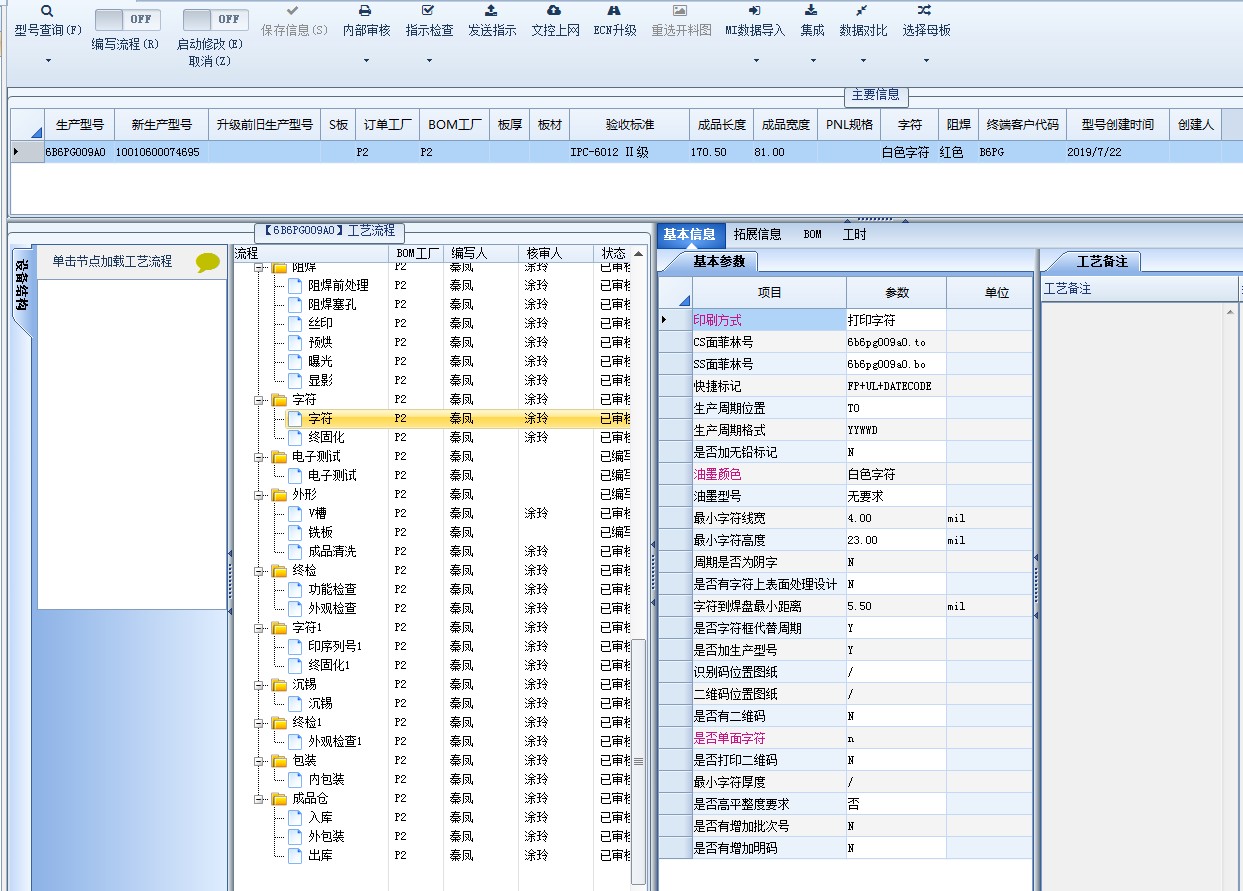Click the folder icon of 电子测试
Viewport: 1243px width, 891px height.
tap(279, 456)
